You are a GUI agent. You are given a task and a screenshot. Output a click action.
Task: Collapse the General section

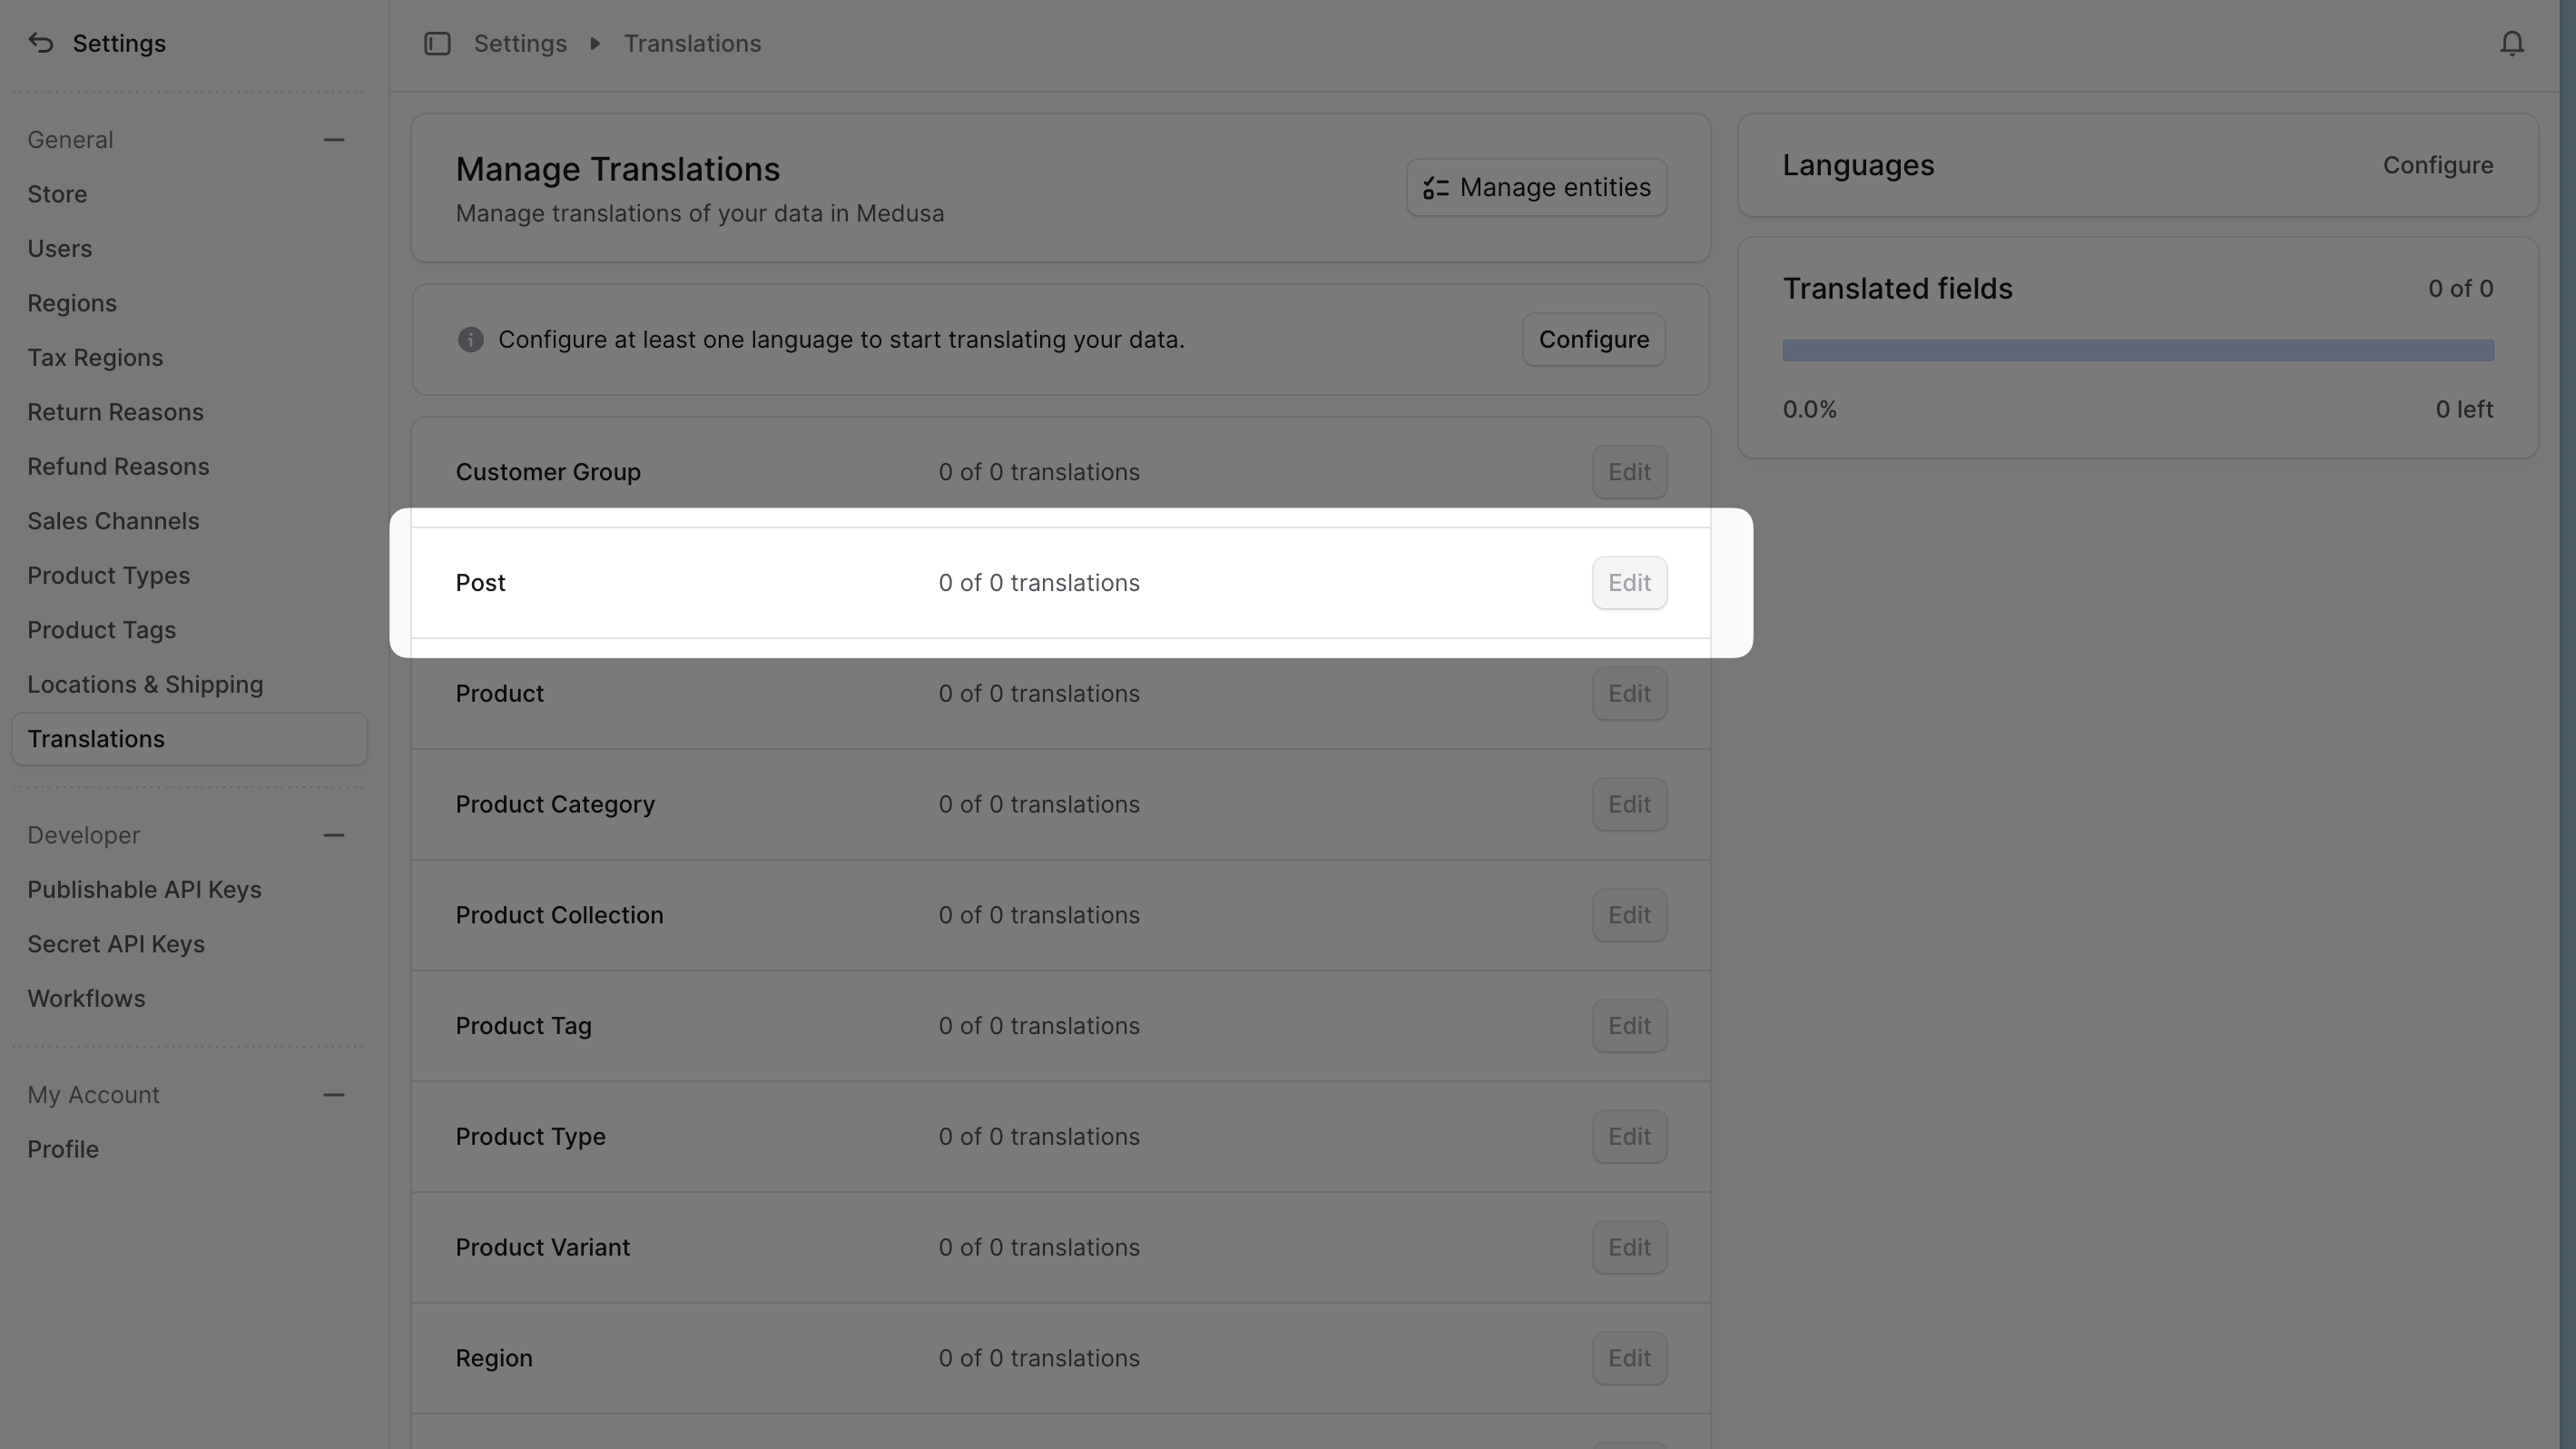(334, 140)
